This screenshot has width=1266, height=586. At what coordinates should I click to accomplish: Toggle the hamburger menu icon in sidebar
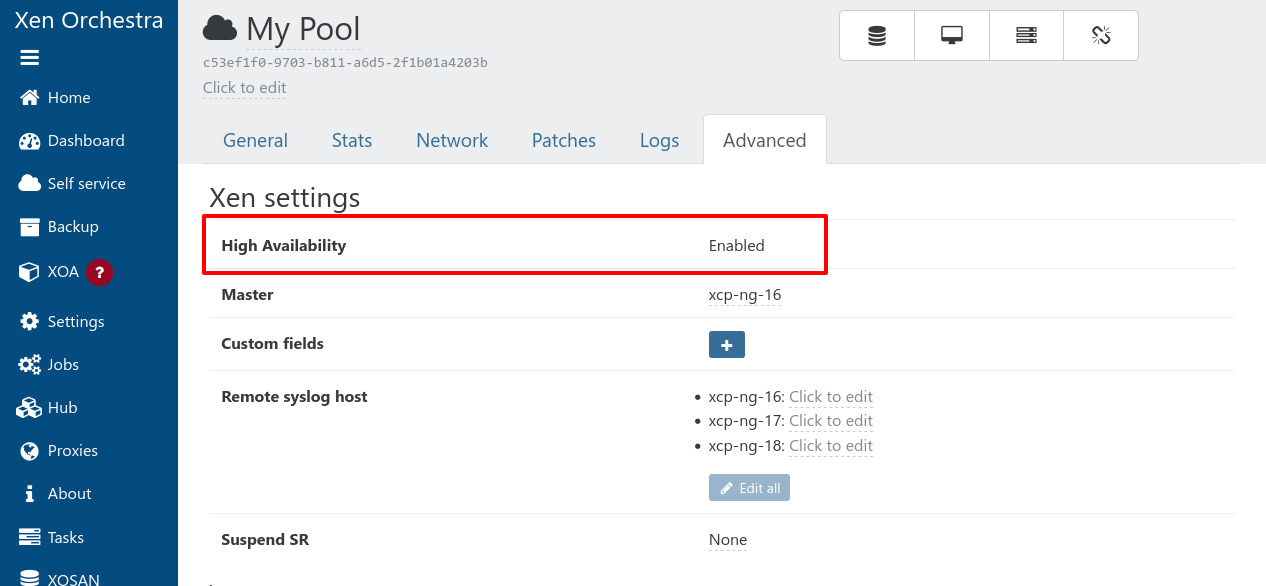click(29, 58)
